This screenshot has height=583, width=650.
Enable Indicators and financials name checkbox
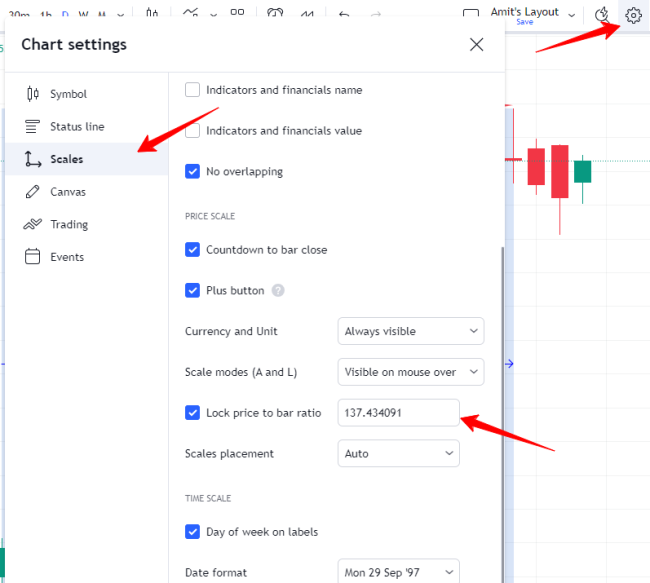[193, 90]
